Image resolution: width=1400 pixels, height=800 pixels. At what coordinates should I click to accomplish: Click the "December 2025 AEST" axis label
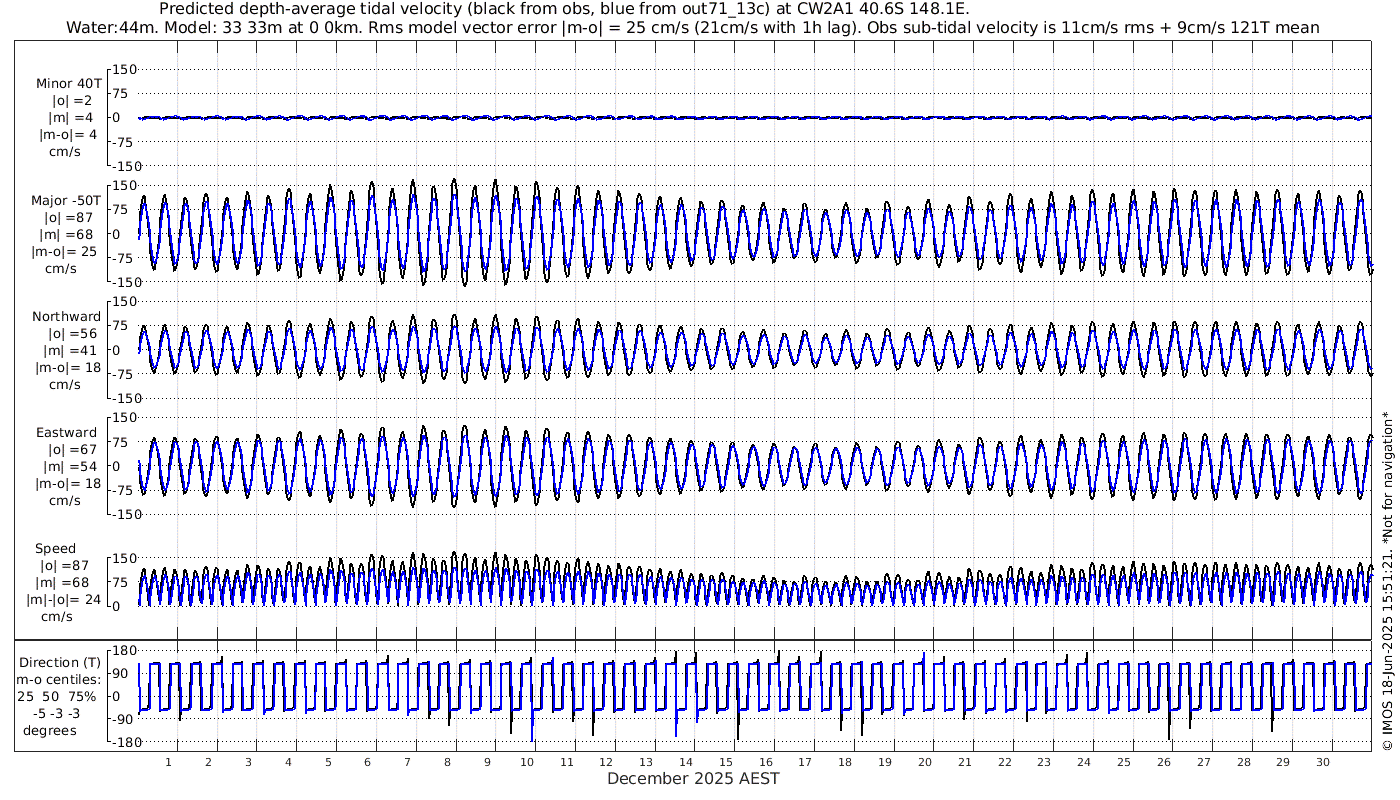tap(693, 778)
